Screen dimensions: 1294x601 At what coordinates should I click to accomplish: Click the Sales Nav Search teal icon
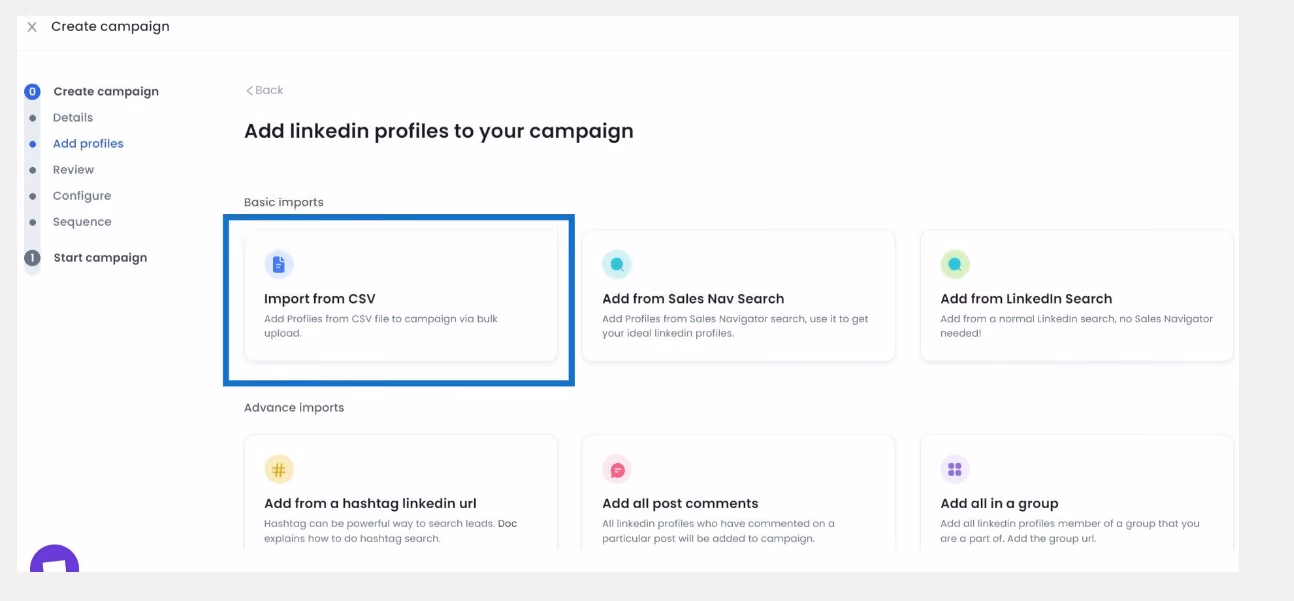617,265
